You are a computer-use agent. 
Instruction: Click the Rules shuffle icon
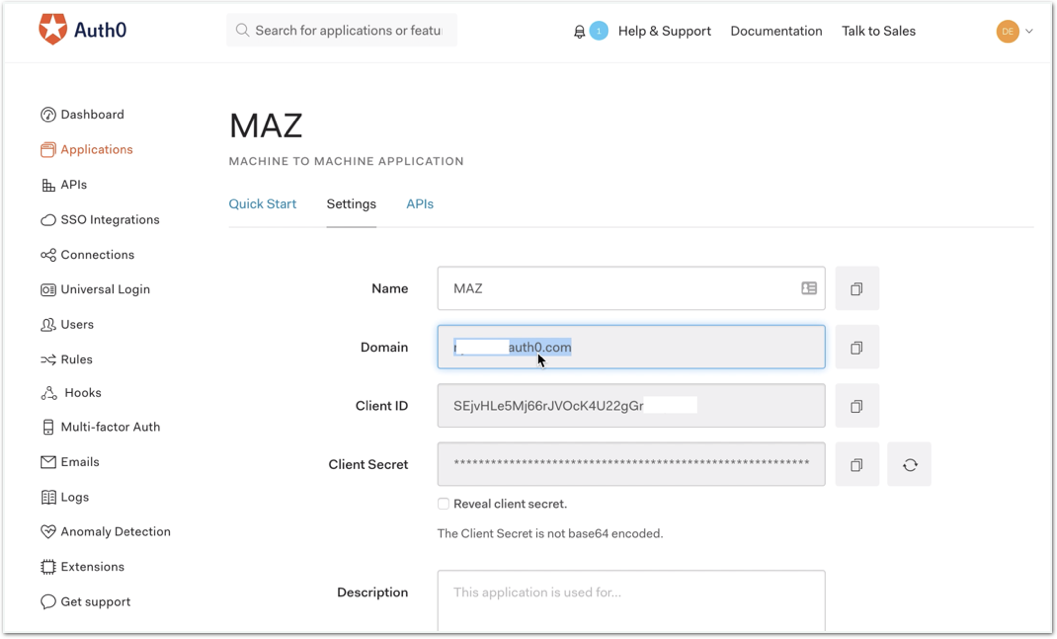click(x=48, y=360)
